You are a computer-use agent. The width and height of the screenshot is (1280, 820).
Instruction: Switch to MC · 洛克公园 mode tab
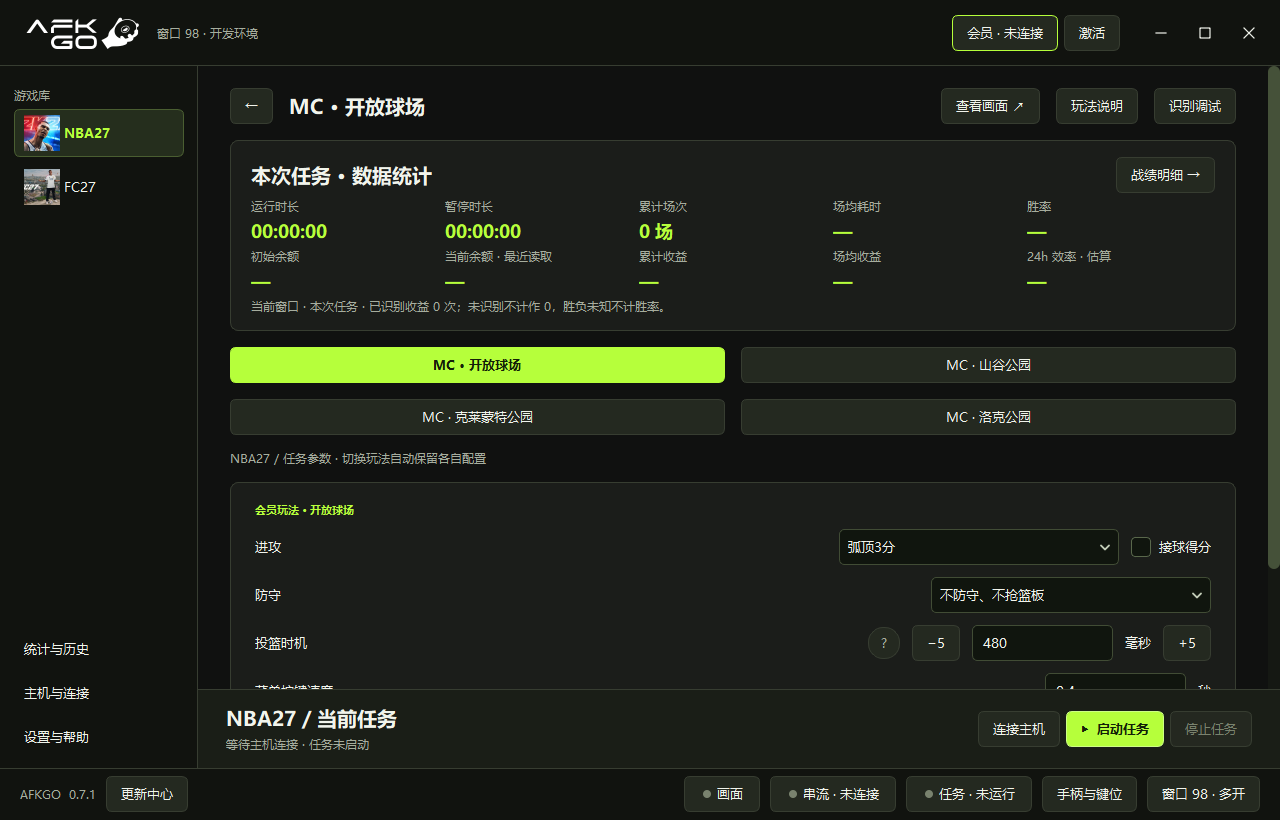click(988, 417)
